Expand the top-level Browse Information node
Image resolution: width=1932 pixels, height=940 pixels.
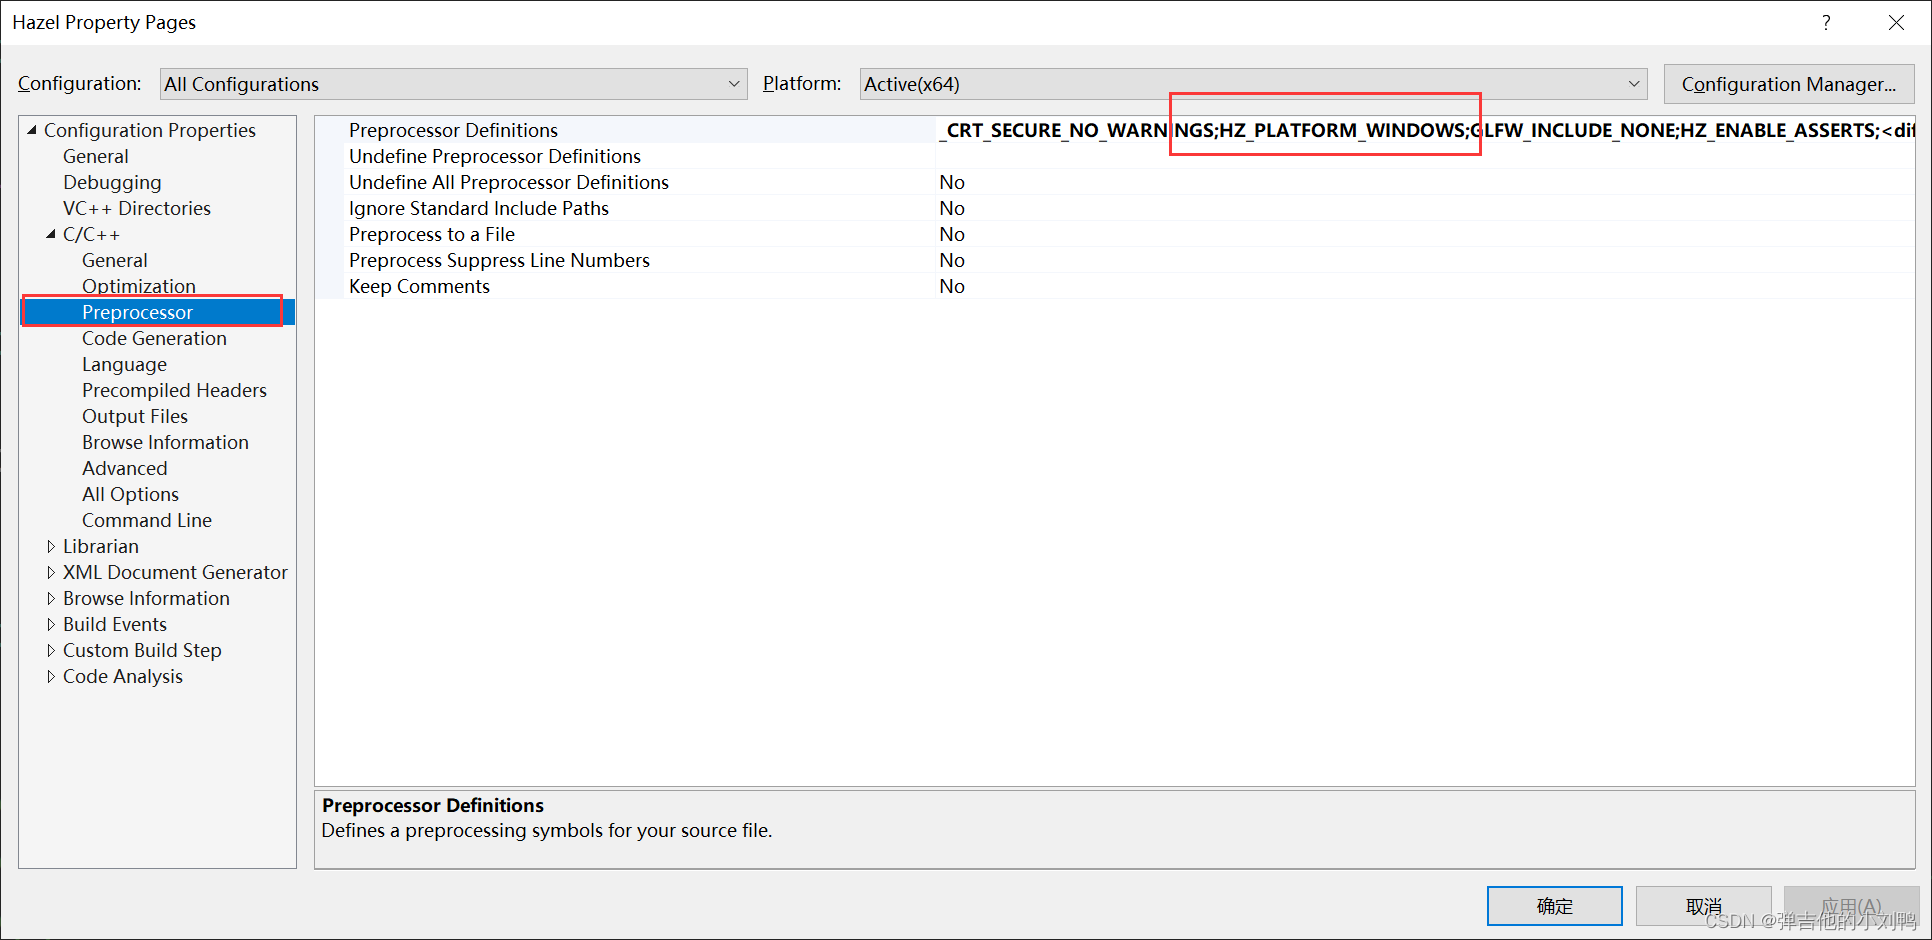click(51, 598)
